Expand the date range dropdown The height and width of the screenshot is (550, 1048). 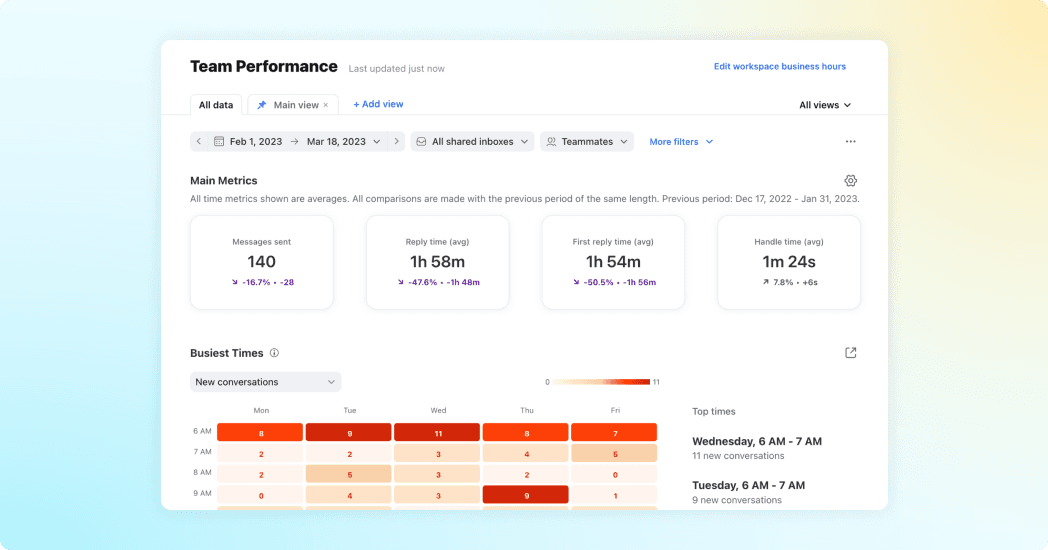pos(377,142)
